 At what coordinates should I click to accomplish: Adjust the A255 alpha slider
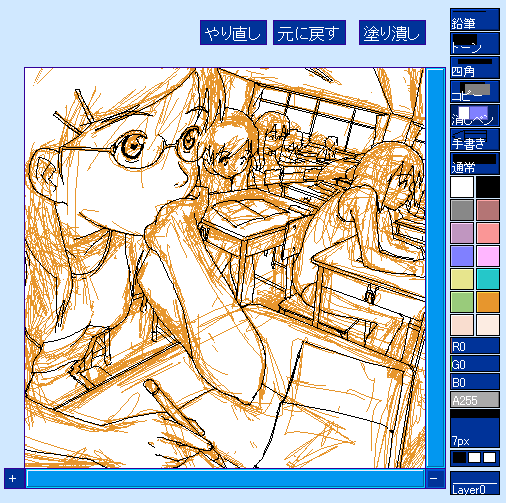click(475, 399)
